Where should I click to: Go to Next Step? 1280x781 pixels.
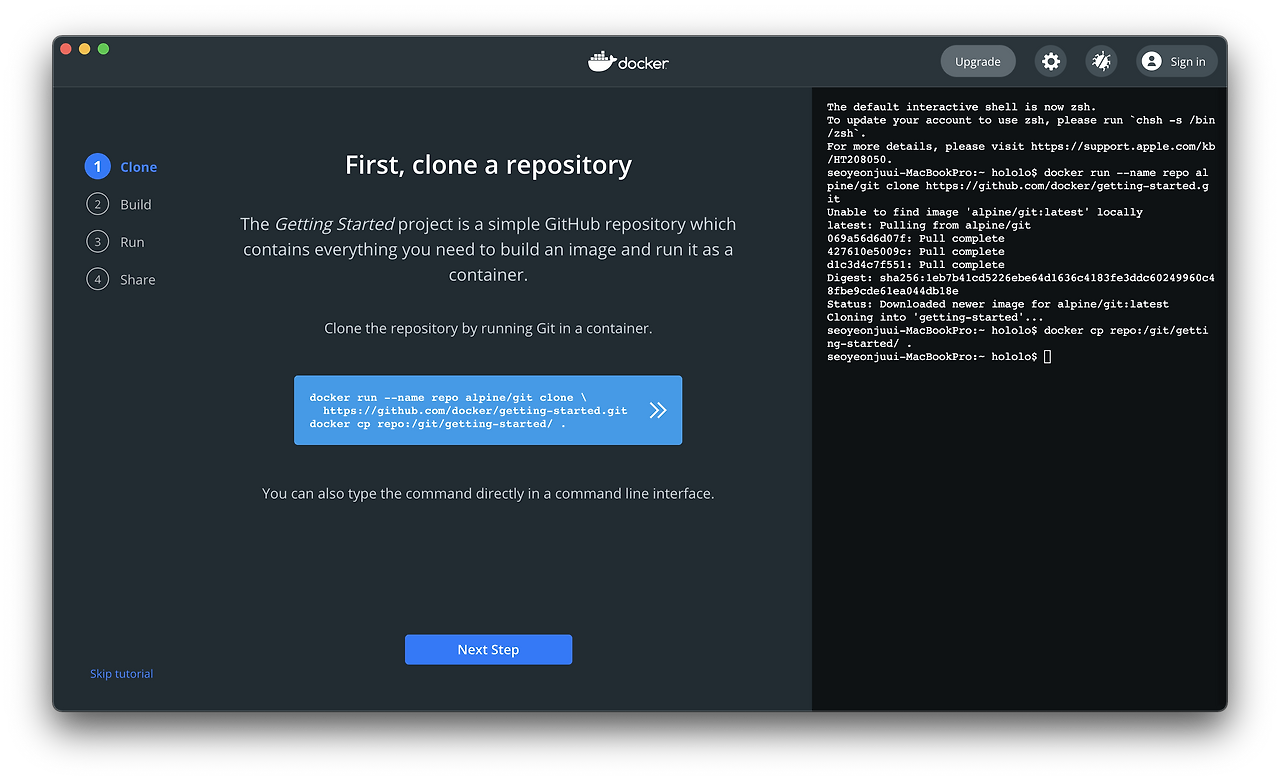click(x=488, y=649)
